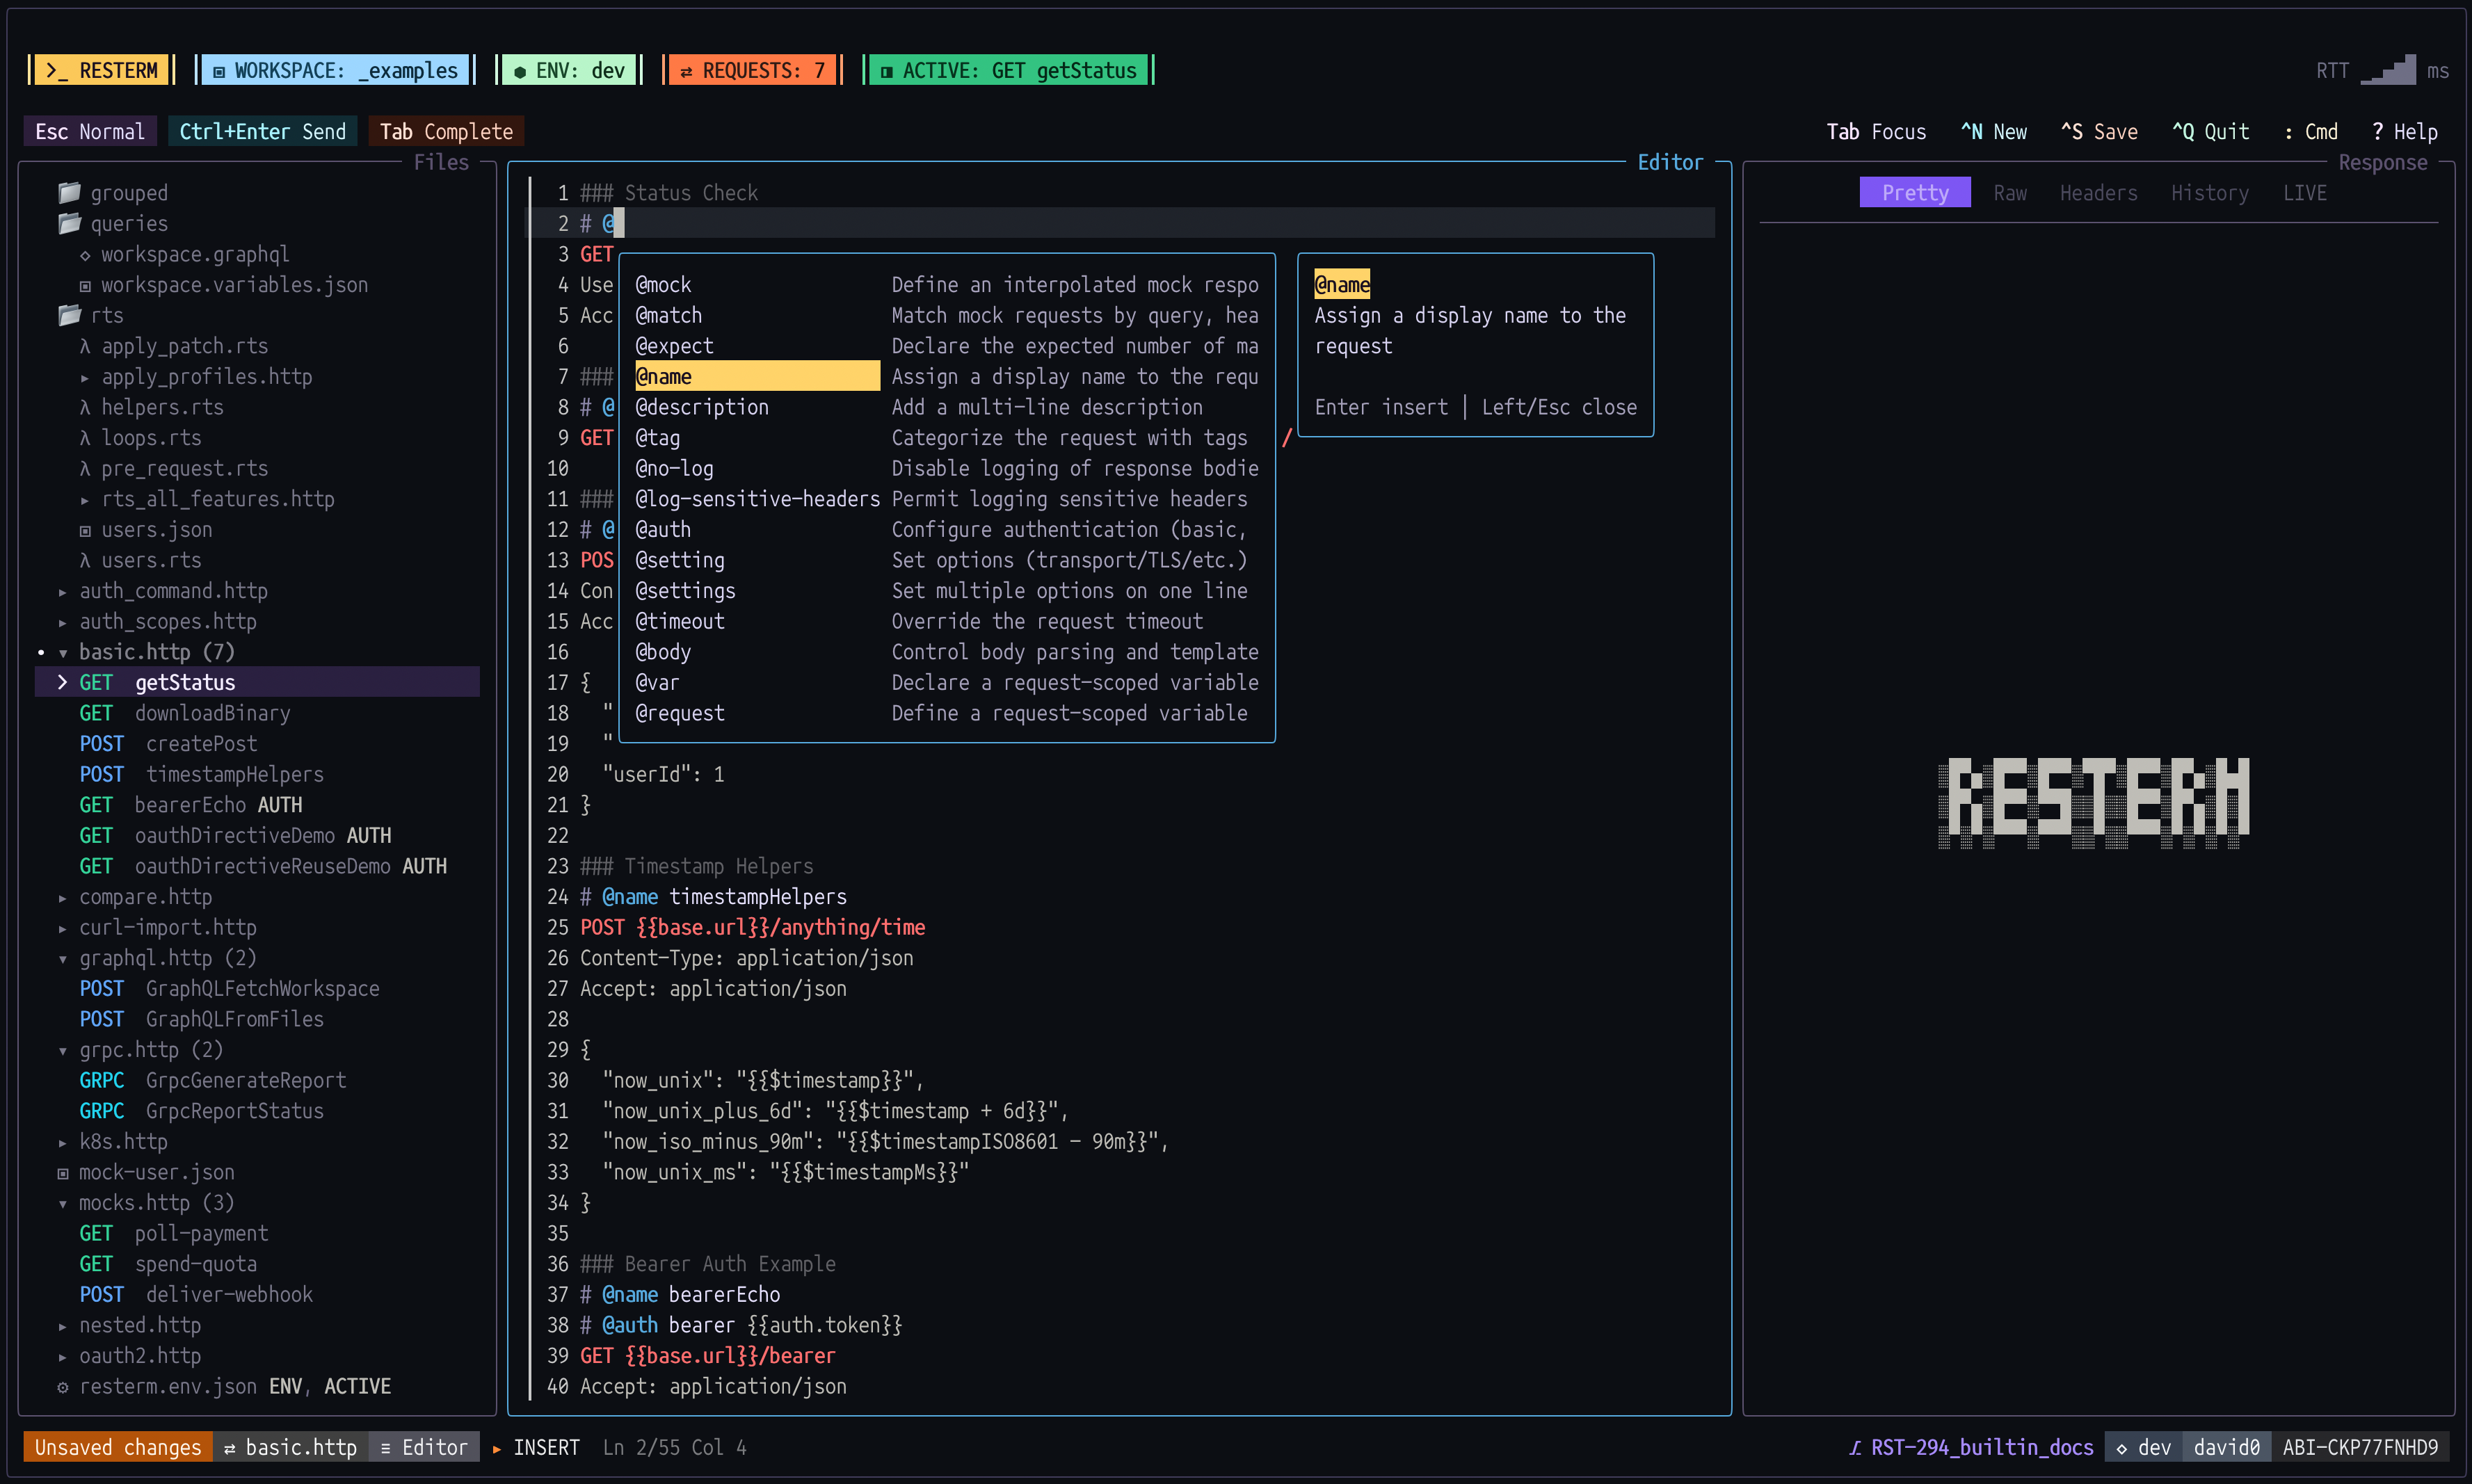
Task: Click the git branch RST-294_builtin_docs indicator
Action: (1970, 1447)
